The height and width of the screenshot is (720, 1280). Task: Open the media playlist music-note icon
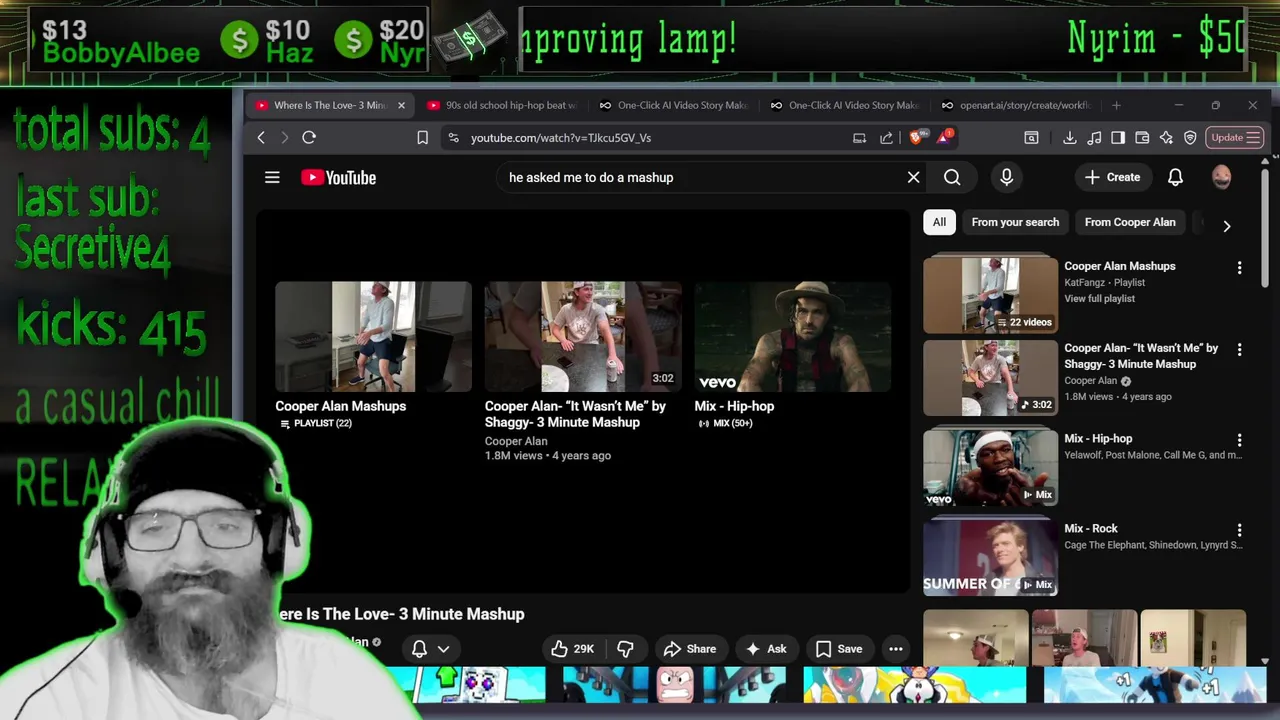1094,138
